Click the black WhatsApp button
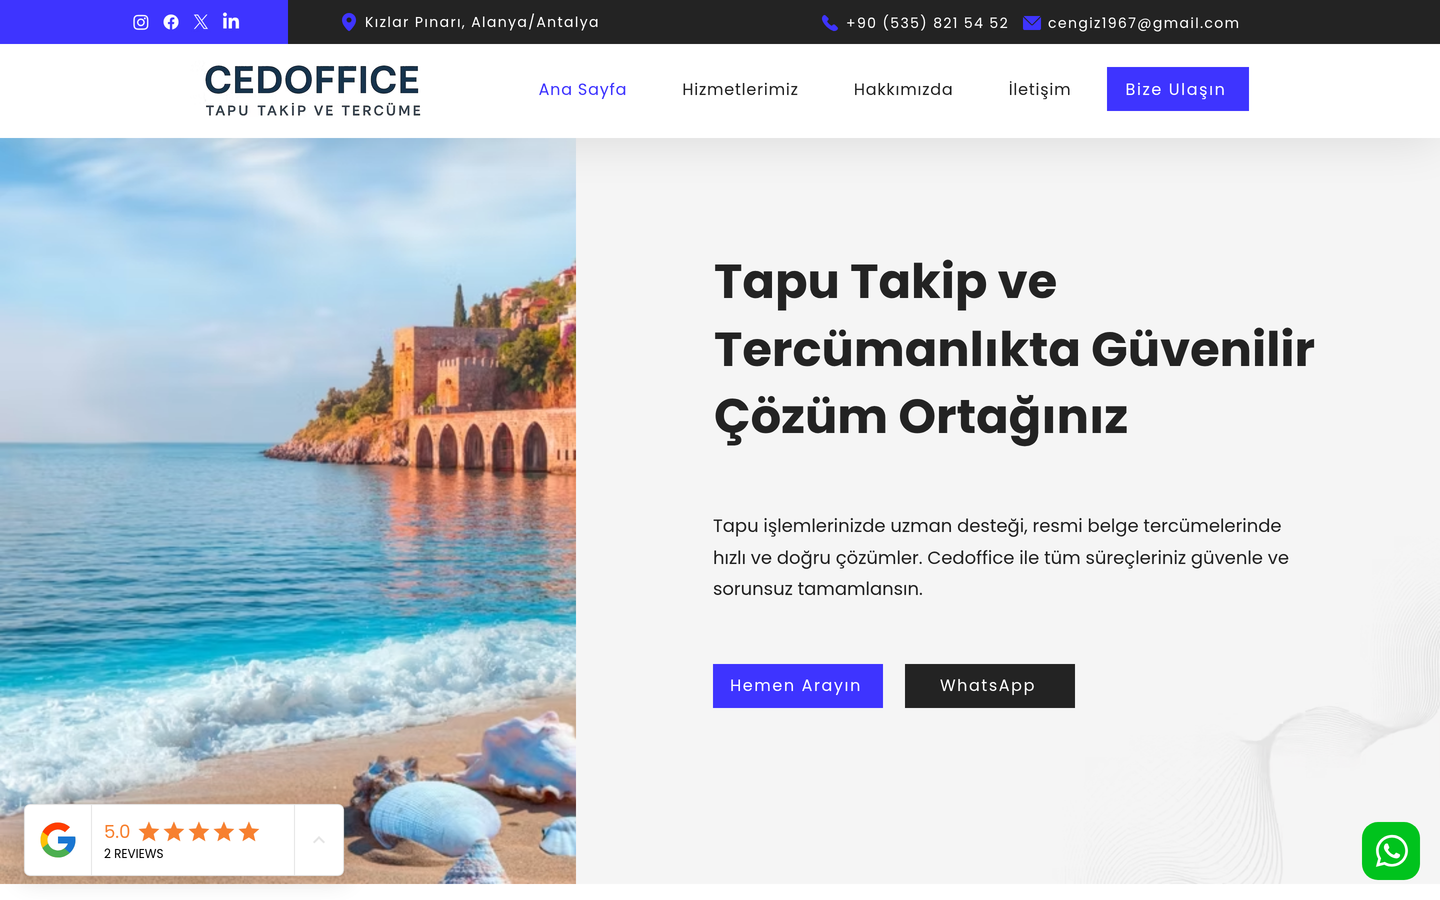This screenshot has height=900, width=1440. (x=990, y=686)
